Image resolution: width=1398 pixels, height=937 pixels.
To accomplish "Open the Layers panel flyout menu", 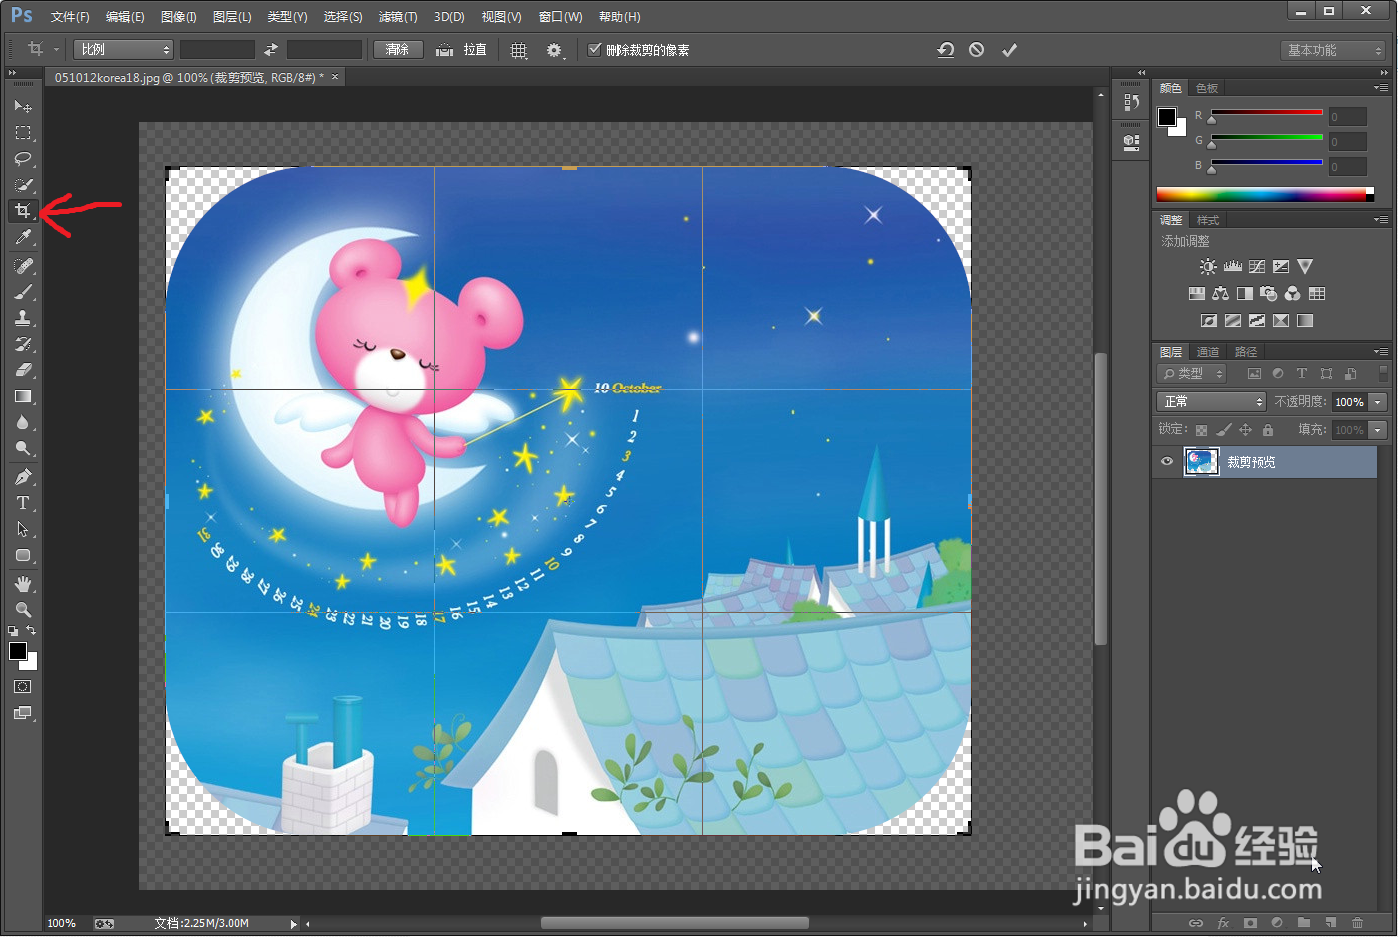I will point(1381,352).
